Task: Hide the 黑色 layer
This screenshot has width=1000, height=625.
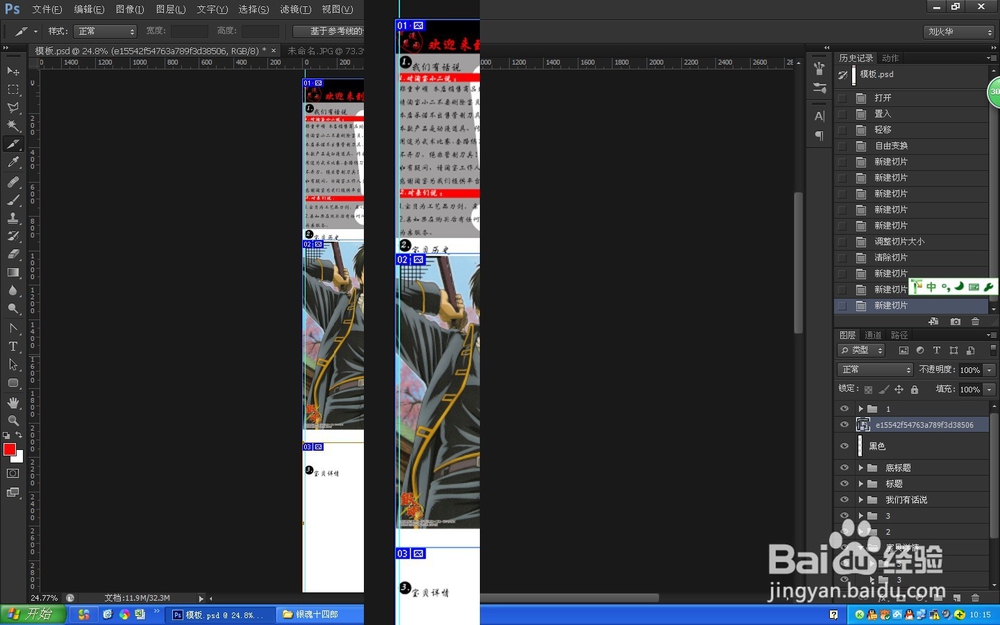Action: [x=844, y=446]
